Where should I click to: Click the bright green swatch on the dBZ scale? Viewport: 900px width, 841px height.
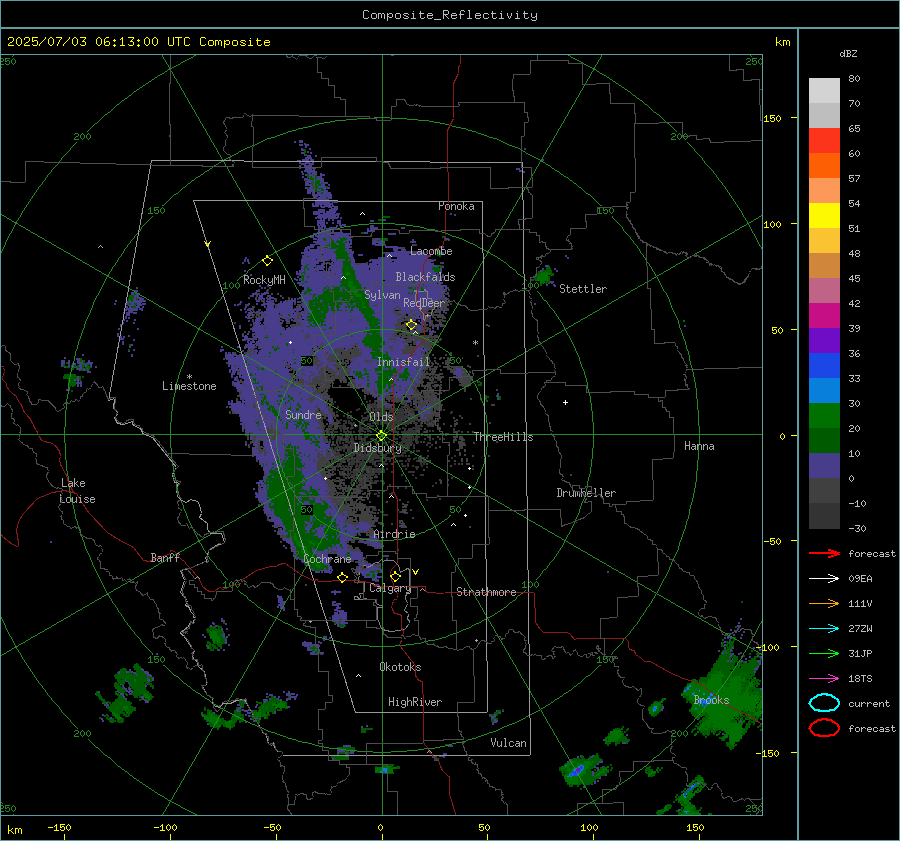pos(824,416)
